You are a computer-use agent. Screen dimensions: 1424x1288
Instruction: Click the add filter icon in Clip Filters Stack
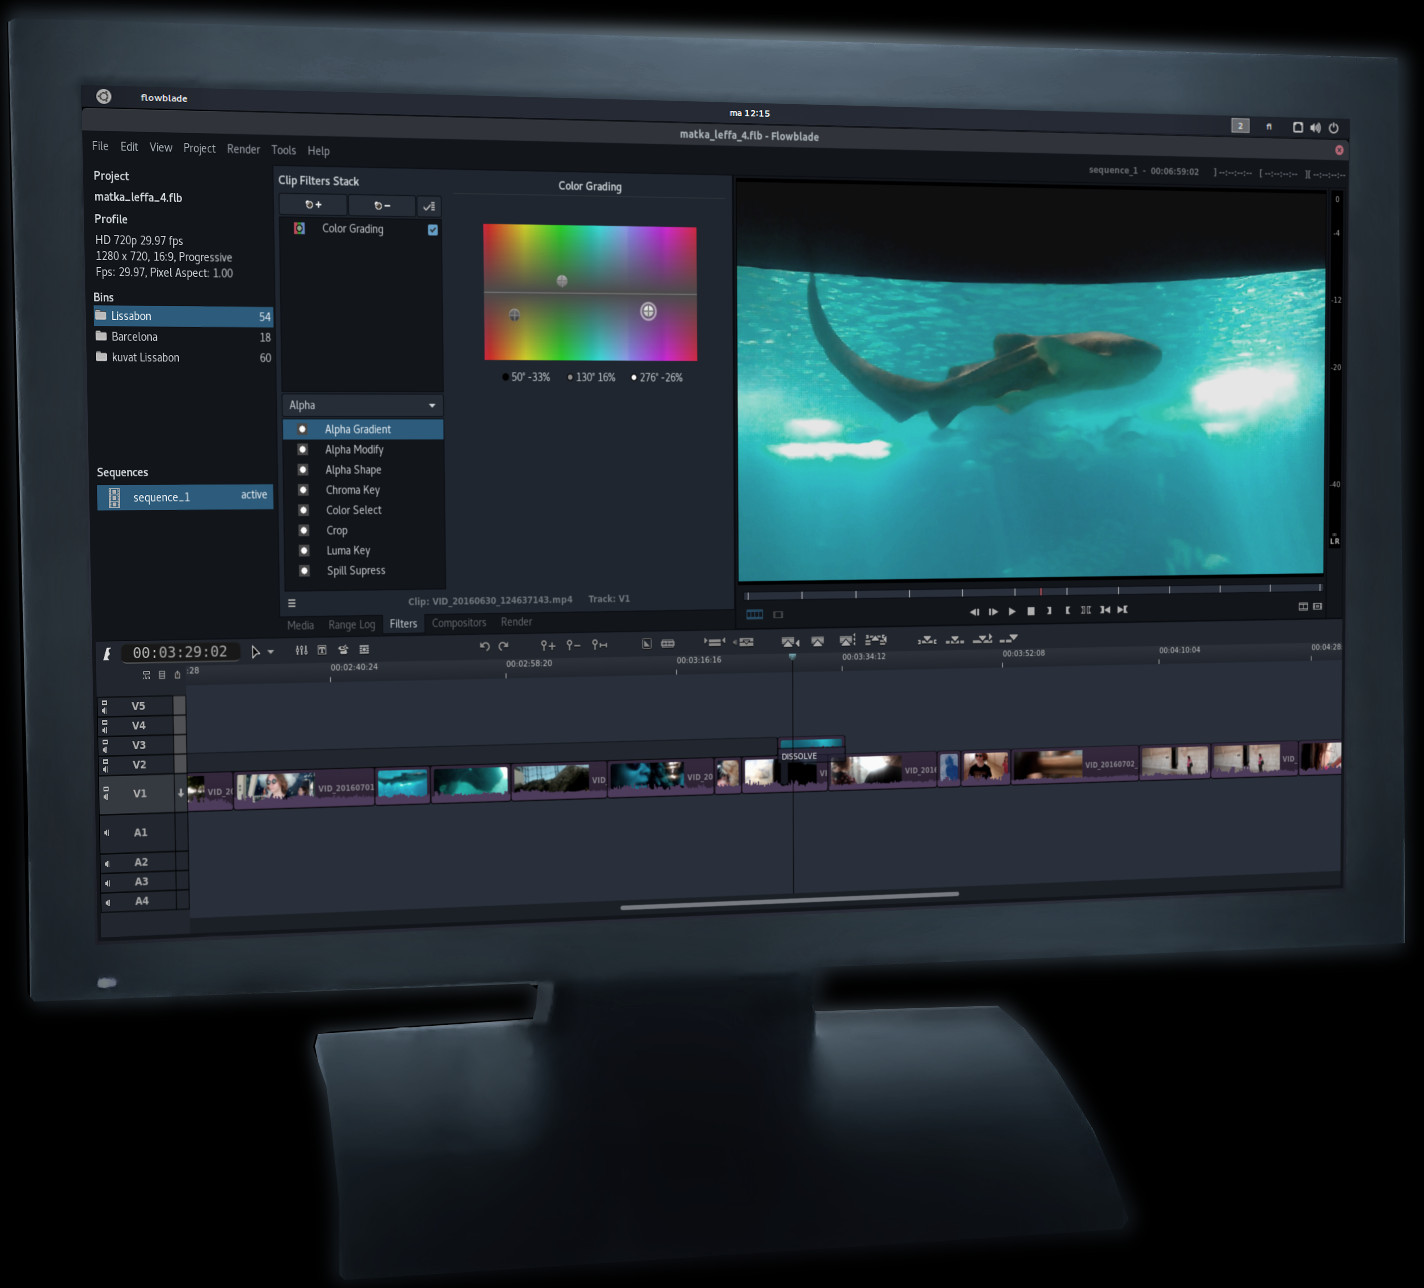pos(313,204)
